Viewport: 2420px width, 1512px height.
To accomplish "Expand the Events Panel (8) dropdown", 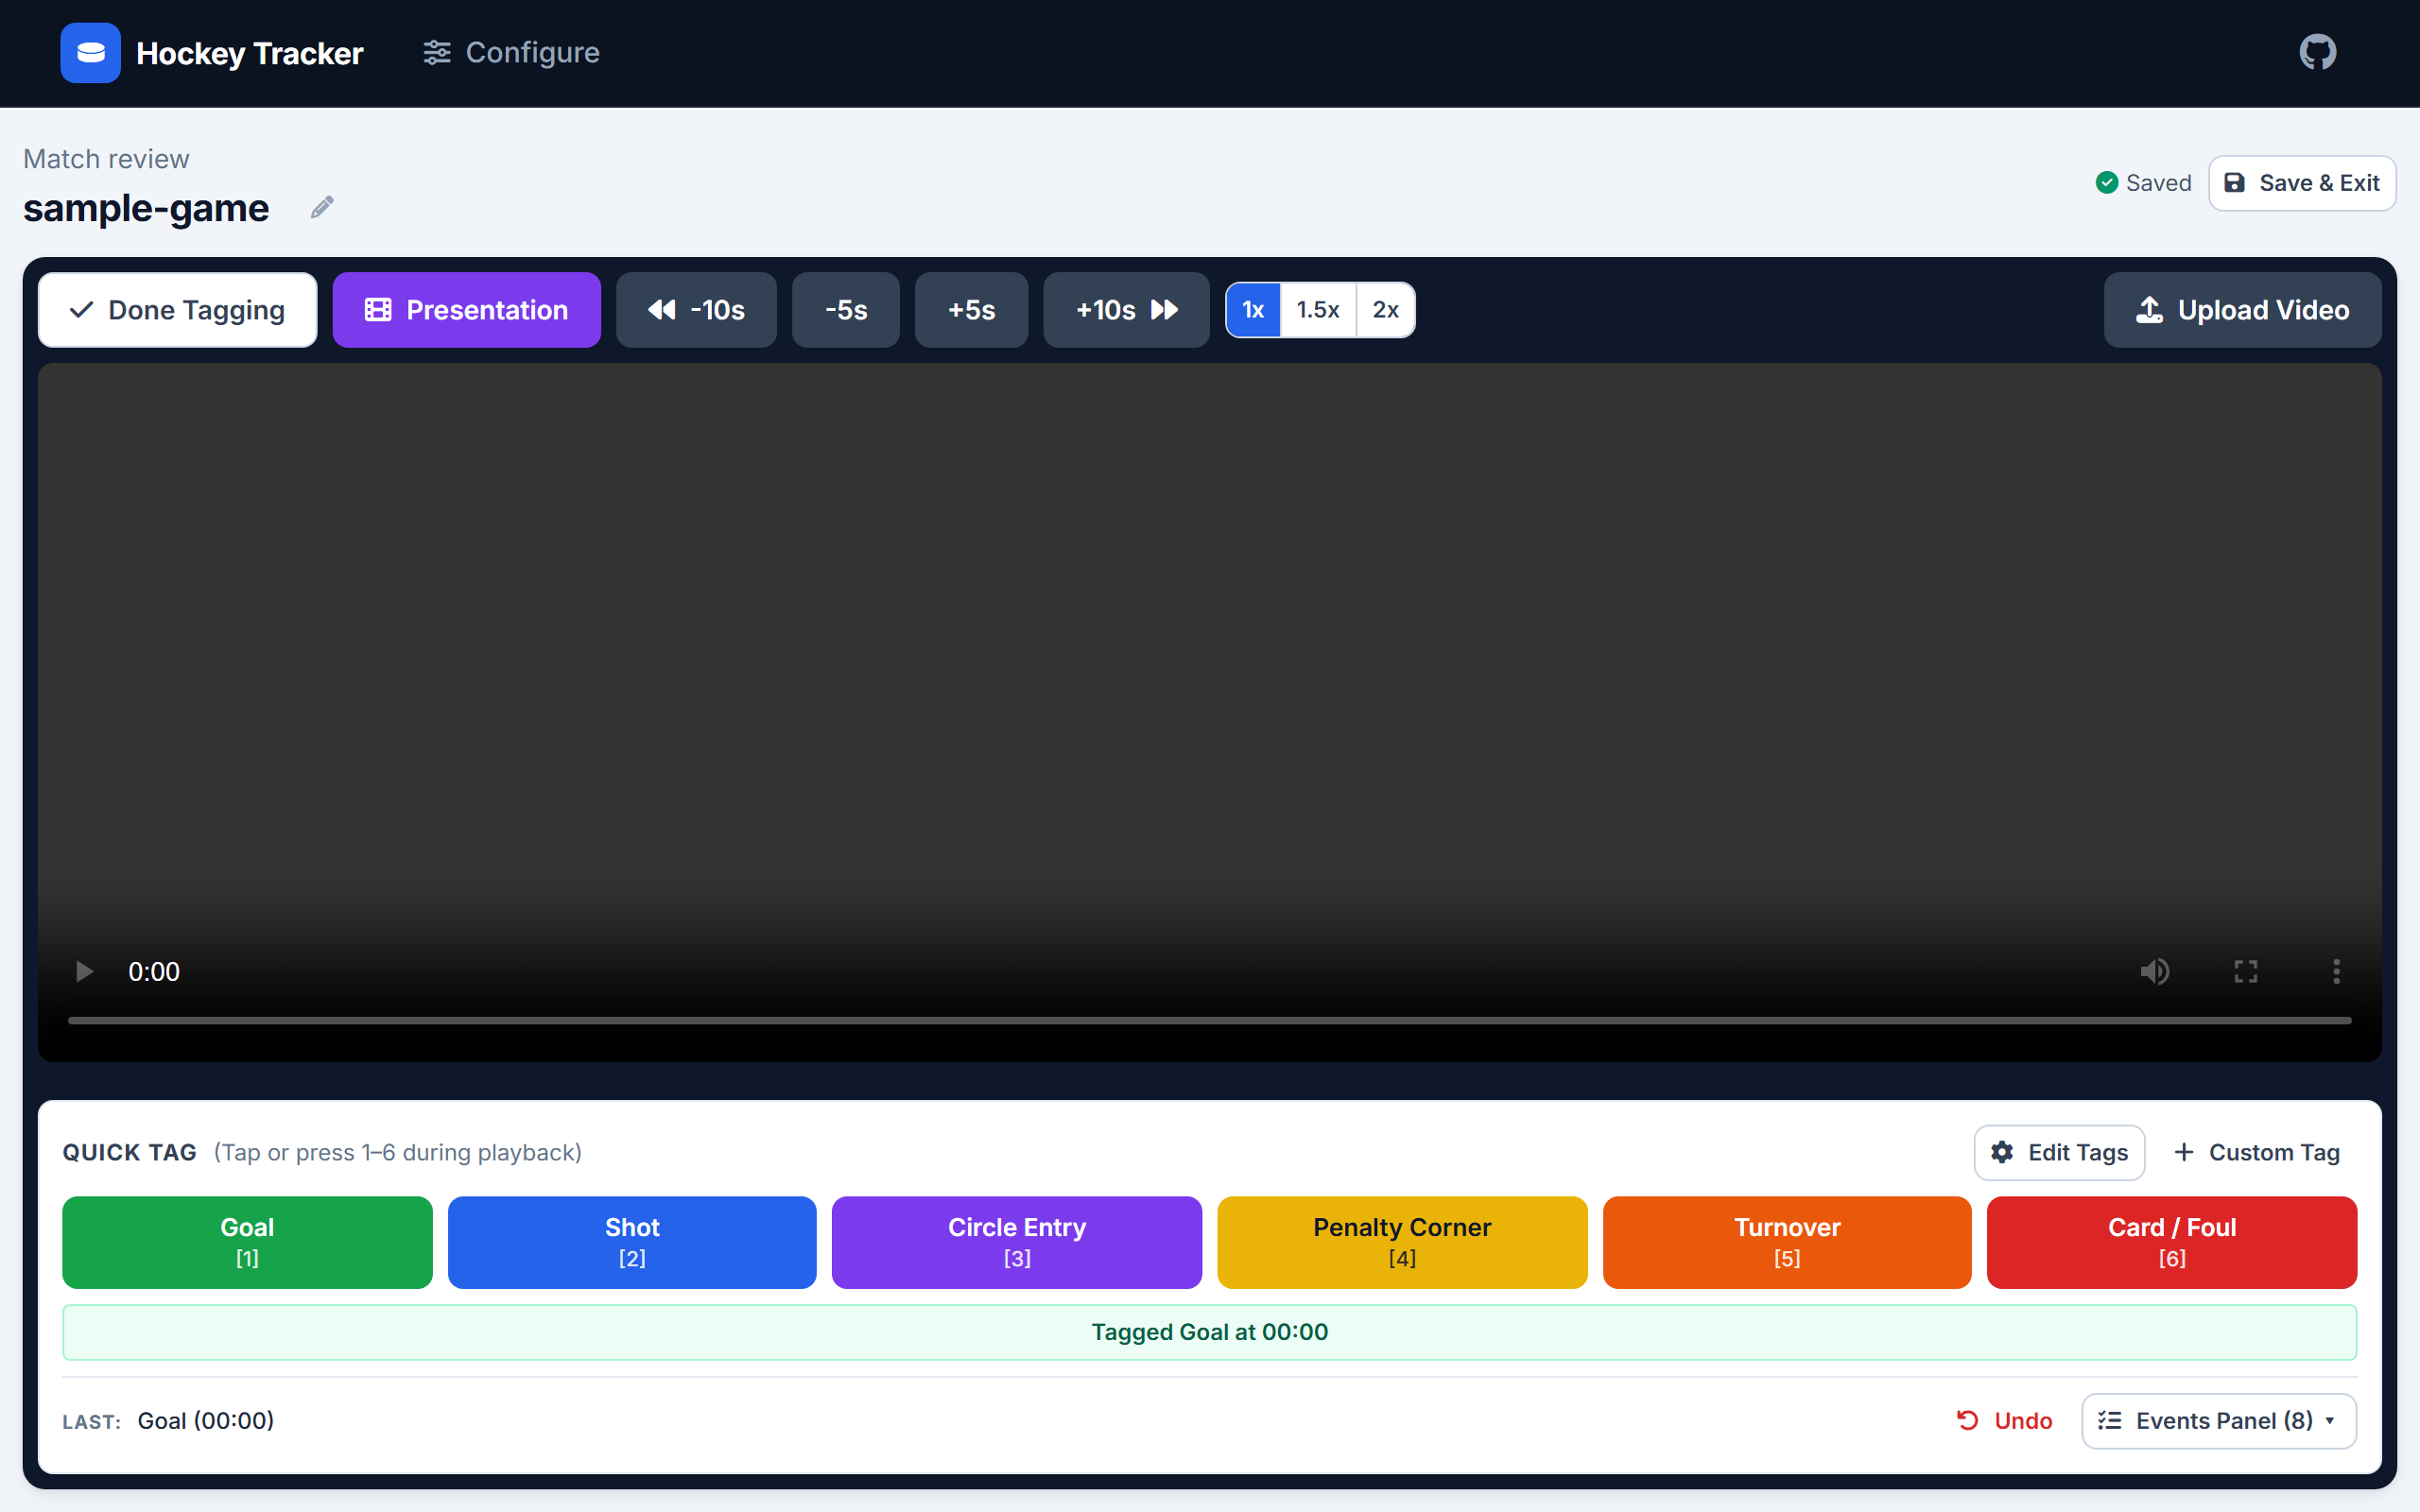I will 2218,1421.
